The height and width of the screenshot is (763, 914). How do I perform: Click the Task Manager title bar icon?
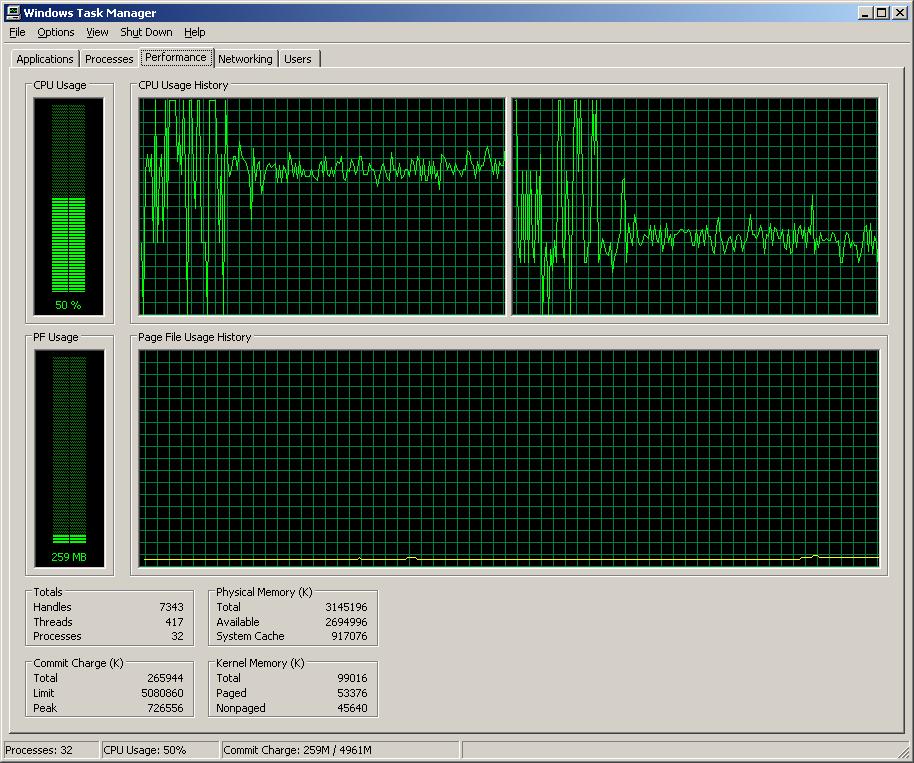pyautogui.click(x=12, y=12)
